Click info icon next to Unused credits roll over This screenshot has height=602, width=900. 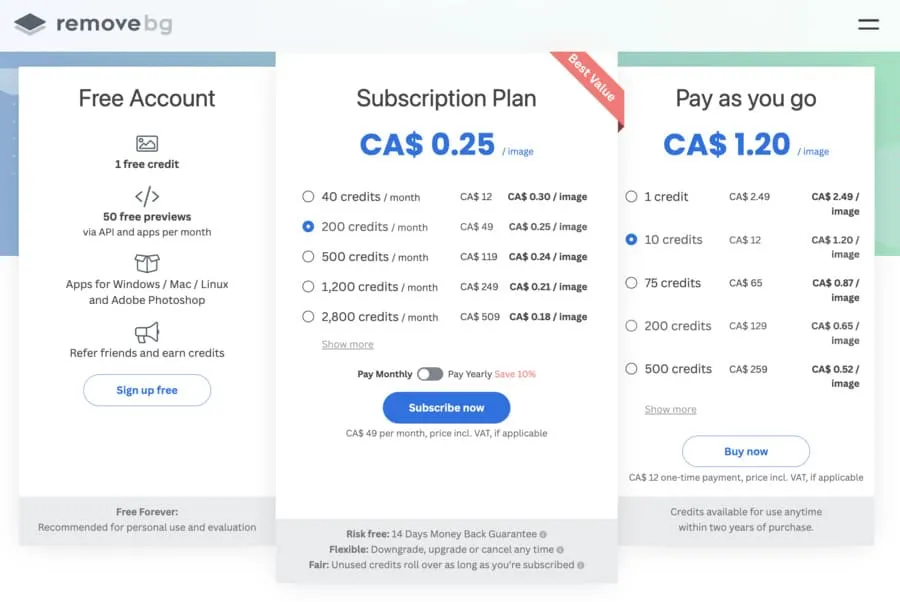pyautogui.click(x=580, y=565)
